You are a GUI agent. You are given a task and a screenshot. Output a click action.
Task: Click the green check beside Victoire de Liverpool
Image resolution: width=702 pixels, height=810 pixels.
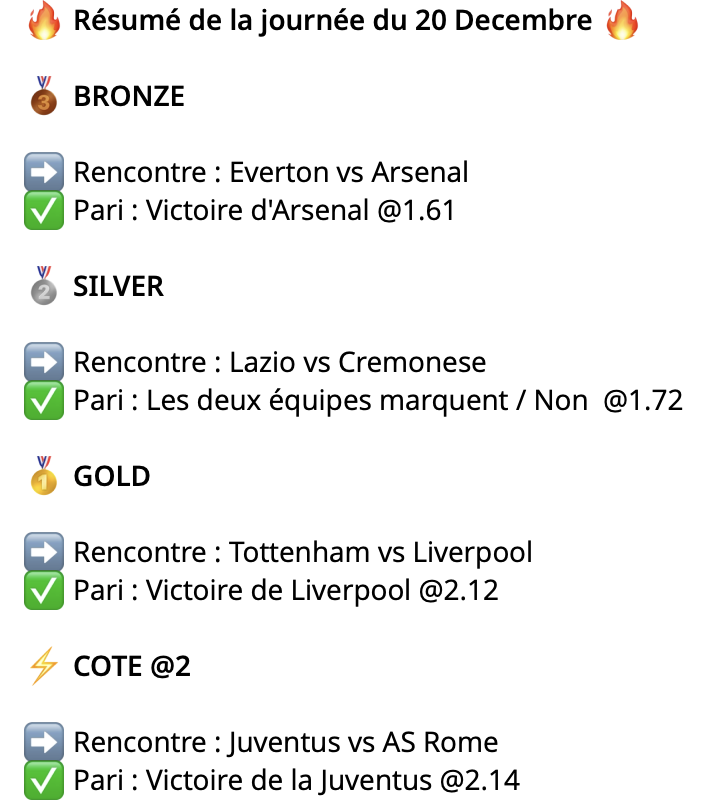43,591
